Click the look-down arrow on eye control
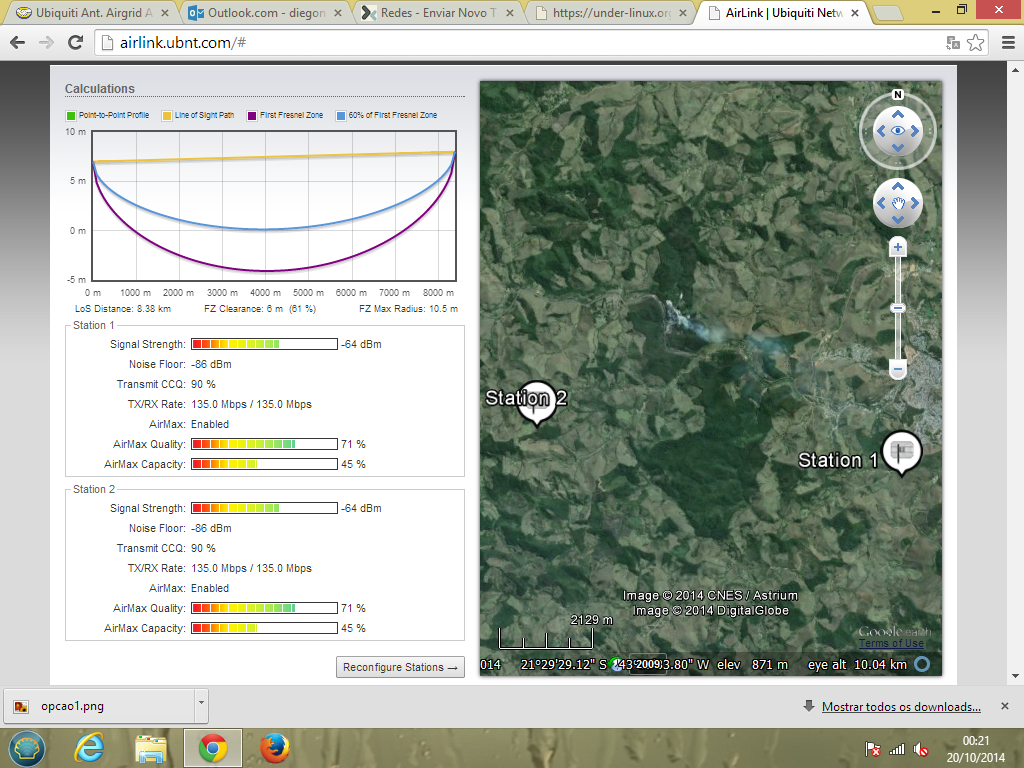 pos(897,148)
